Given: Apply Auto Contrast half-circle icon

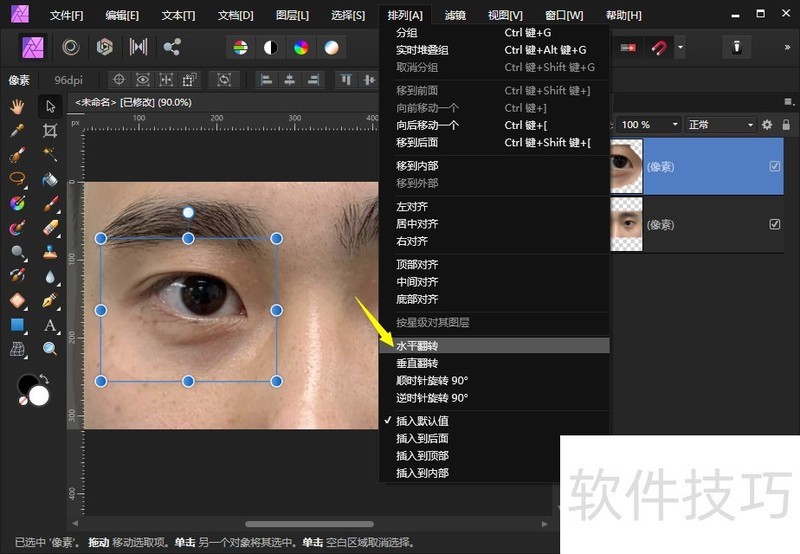Looking at the screenshot, I should [270, 48].
